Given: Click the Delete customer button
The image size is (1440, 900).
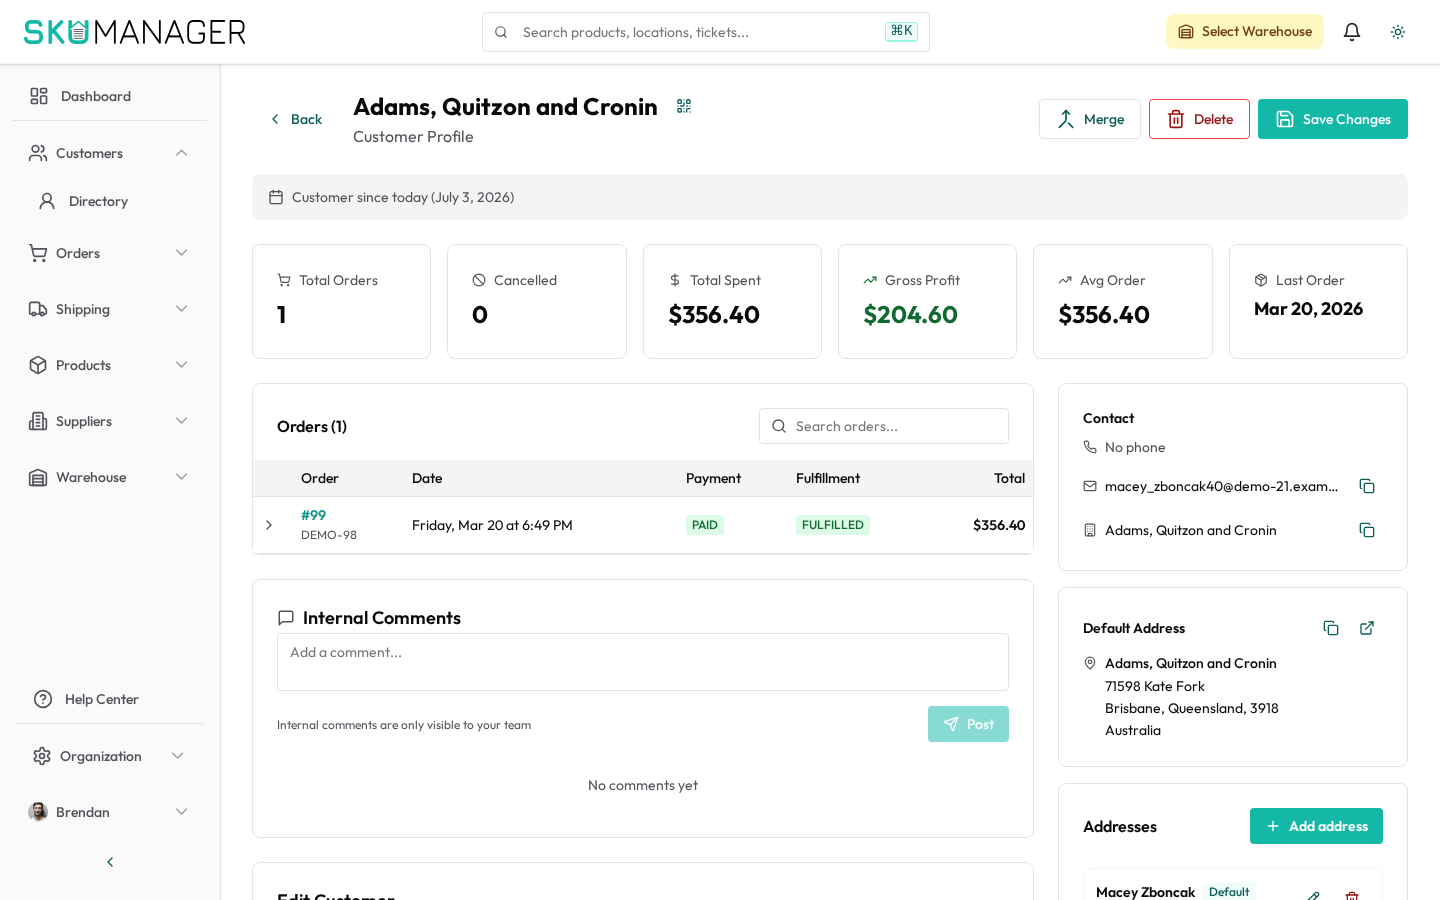Looking at the screenshot, I should 1199,119.
